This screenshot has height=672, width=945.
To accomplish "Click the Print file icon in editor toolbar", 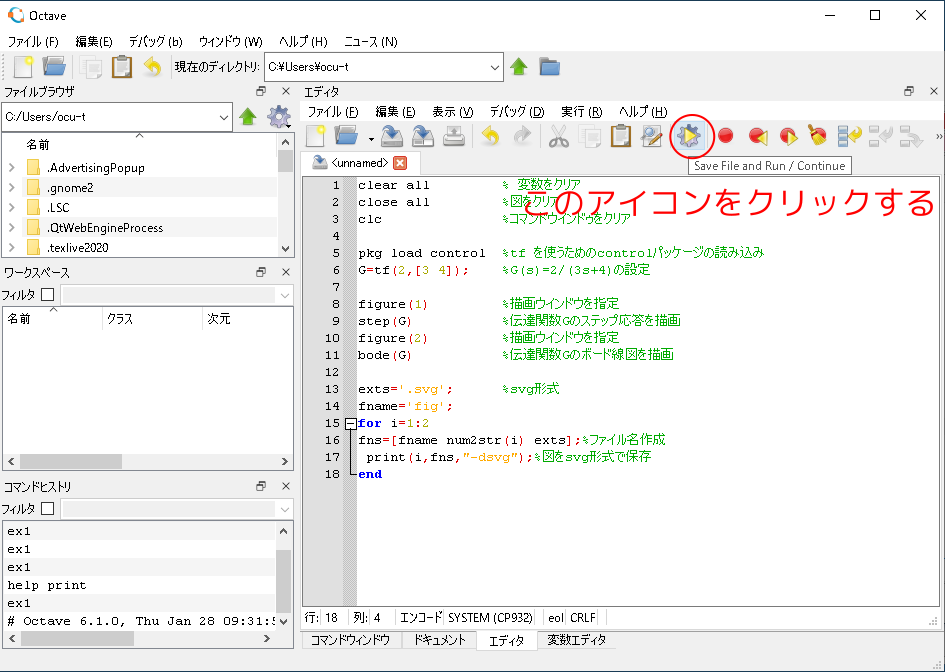I will pyautogui.click(x=453, y=136).
